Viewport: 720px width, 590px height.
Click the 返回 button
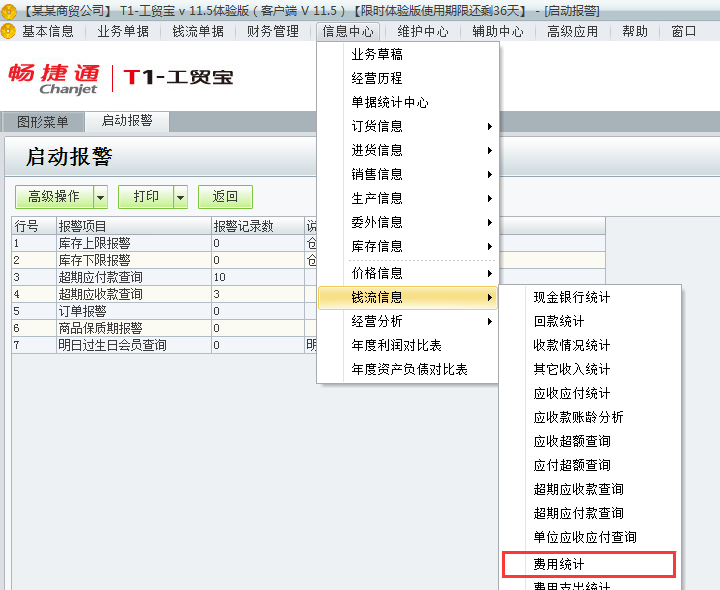point(225,197)
